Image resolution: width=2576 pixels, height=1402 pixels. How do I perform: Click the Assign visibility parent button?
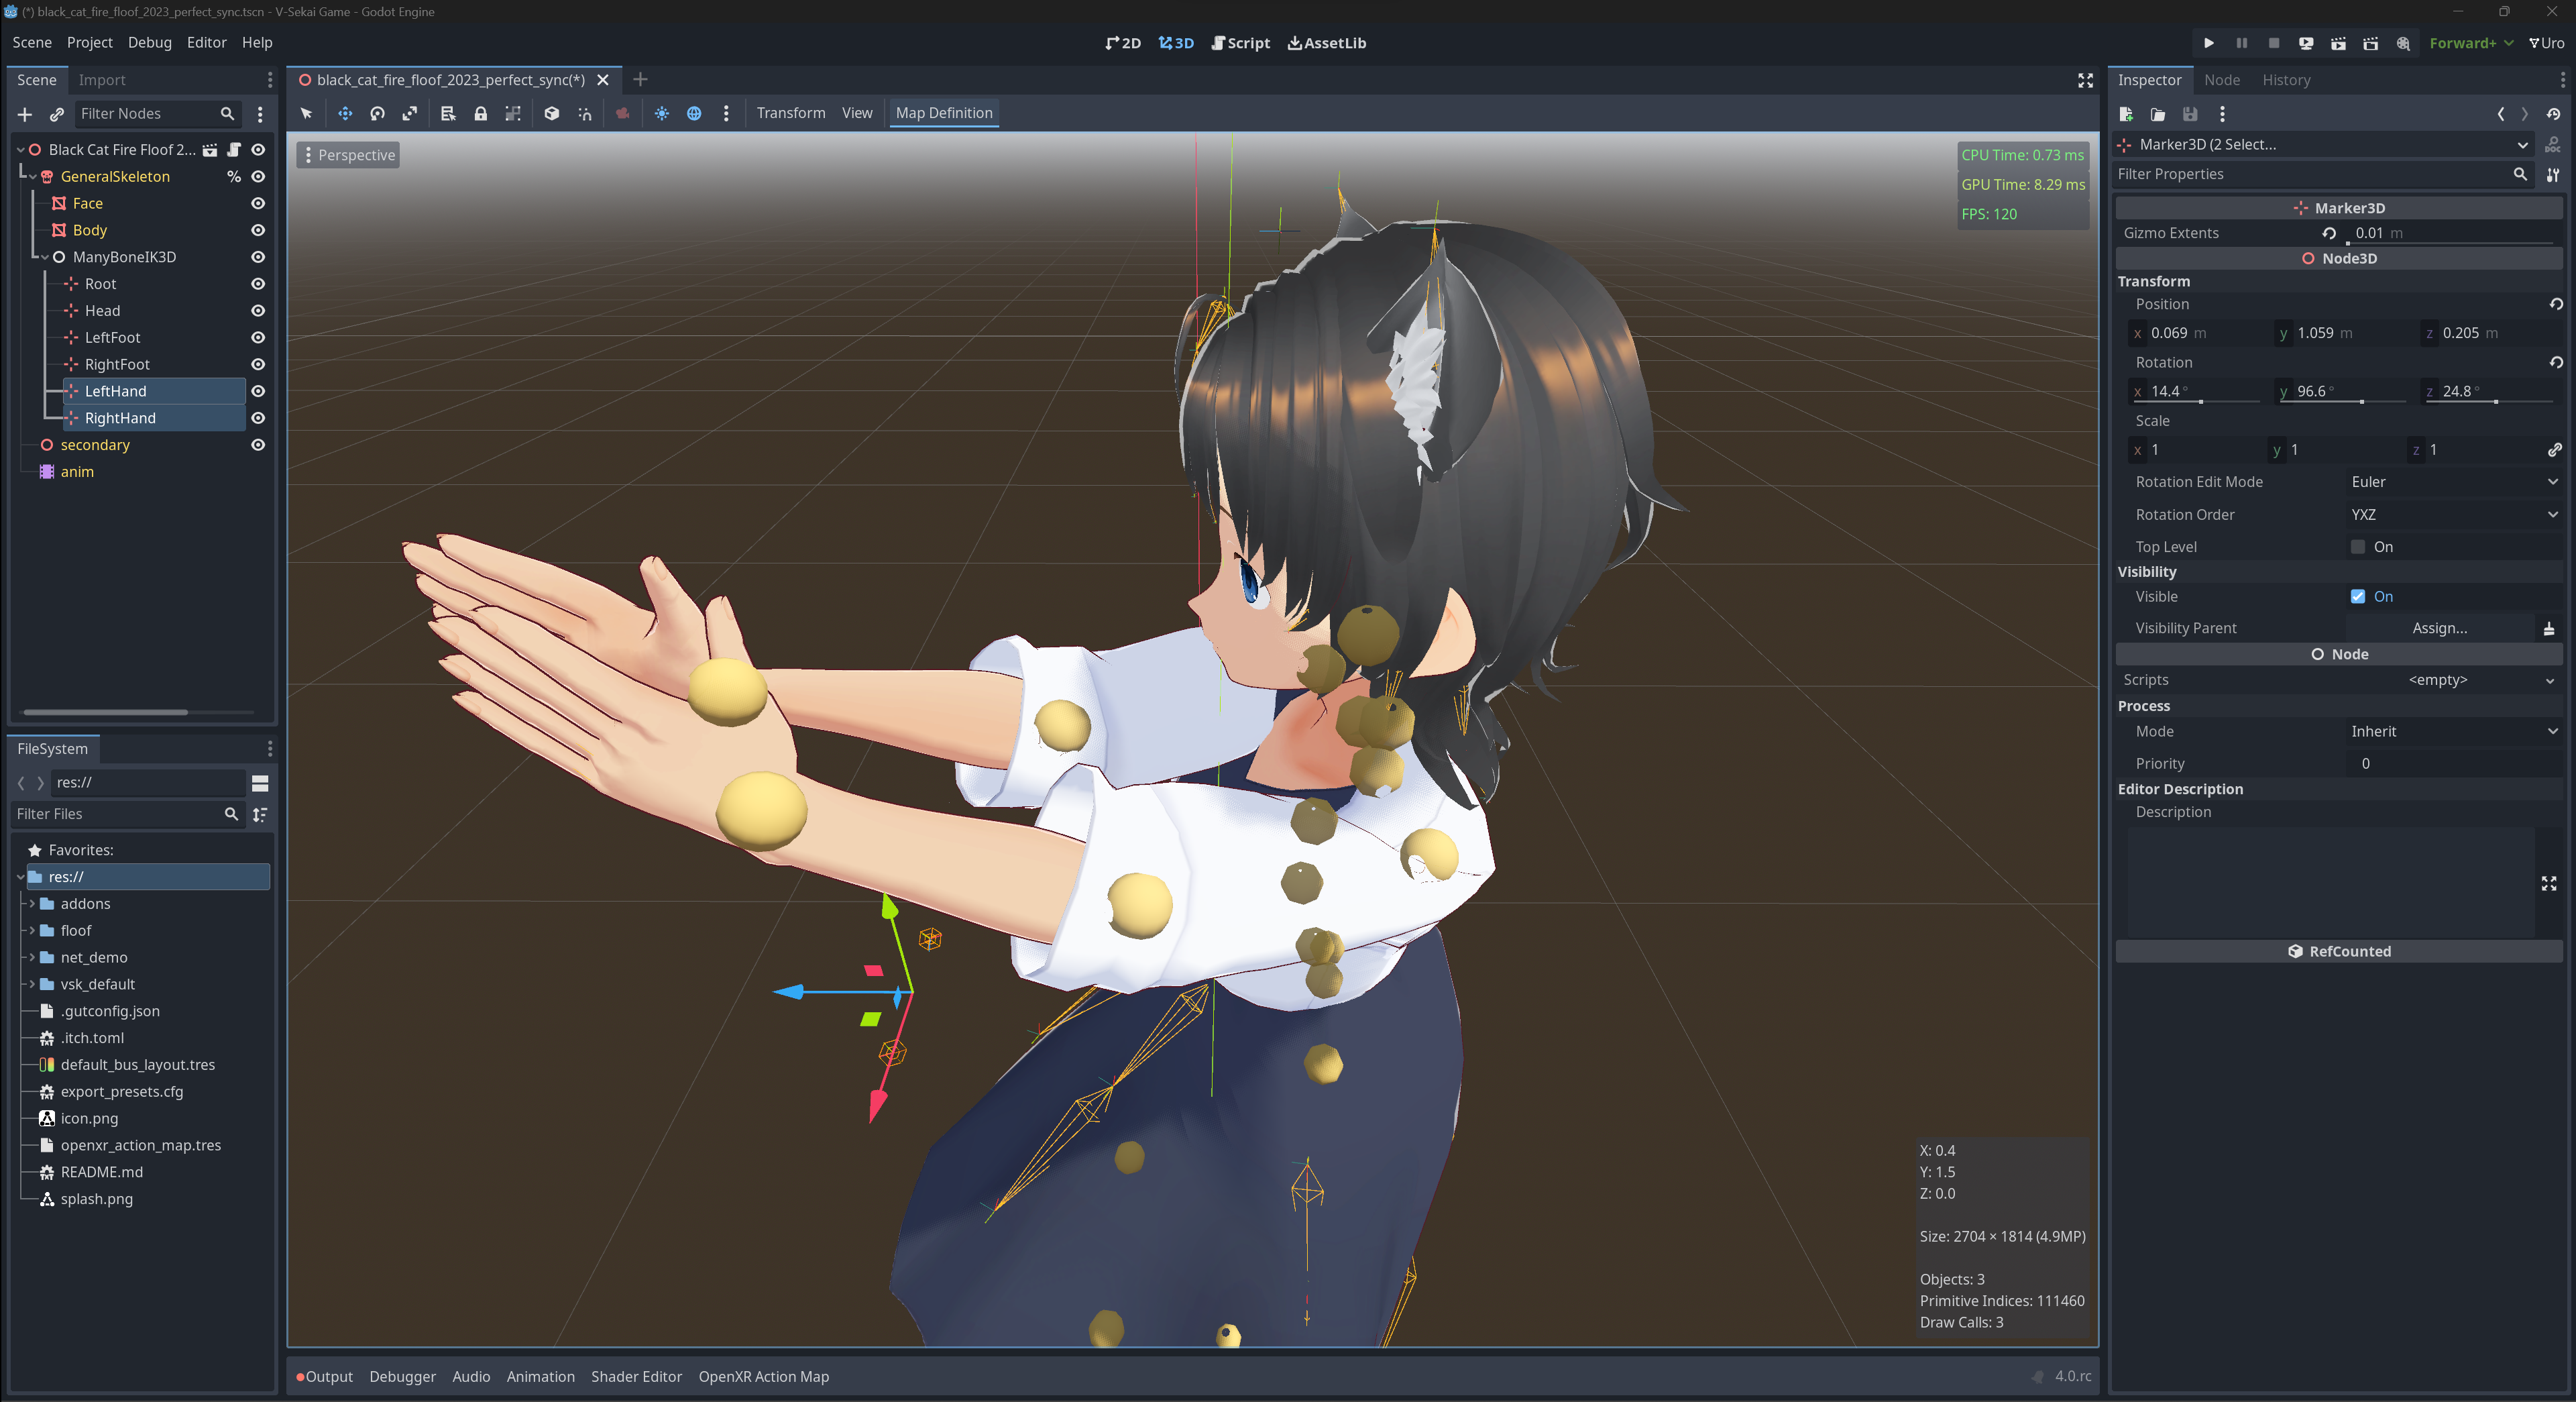pos(2439,628)
